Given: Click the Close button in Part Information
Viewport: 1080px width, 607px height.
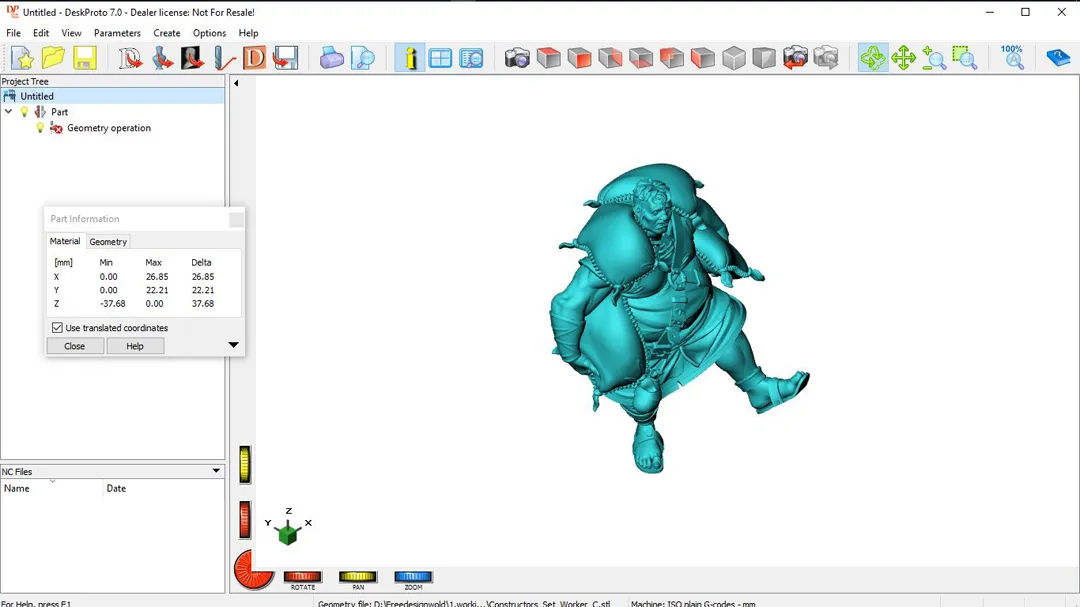Looking at the screenshot, I should click(x=74, y=346).
